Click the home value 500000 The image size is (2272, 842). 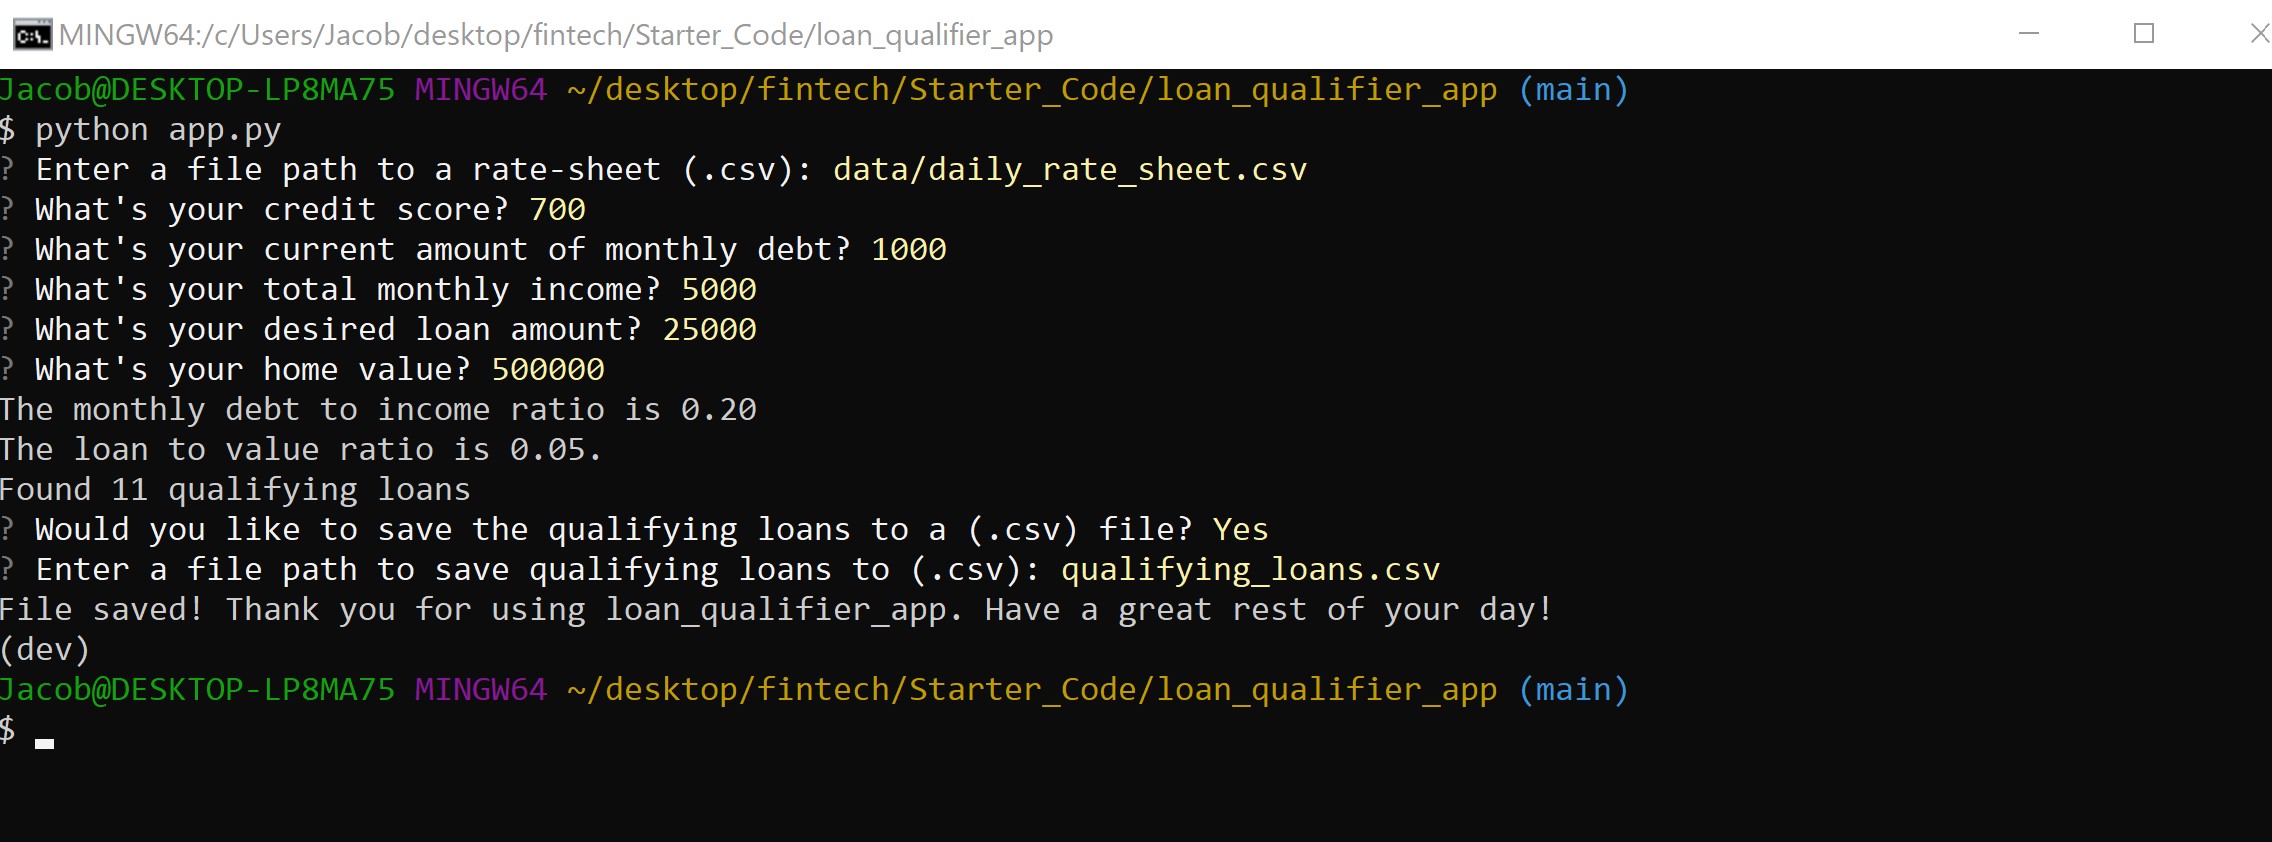pos(546,369)
